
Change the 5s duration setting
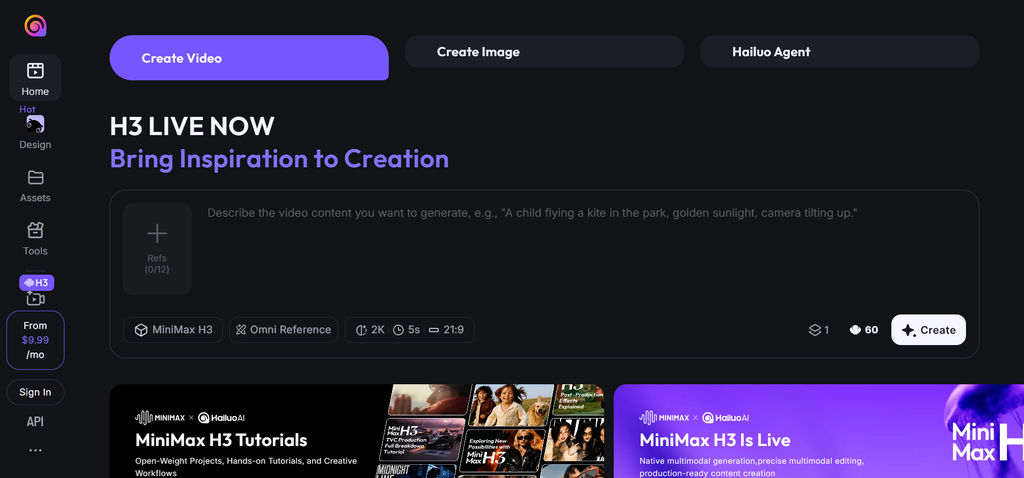click(x=407, y=330)
